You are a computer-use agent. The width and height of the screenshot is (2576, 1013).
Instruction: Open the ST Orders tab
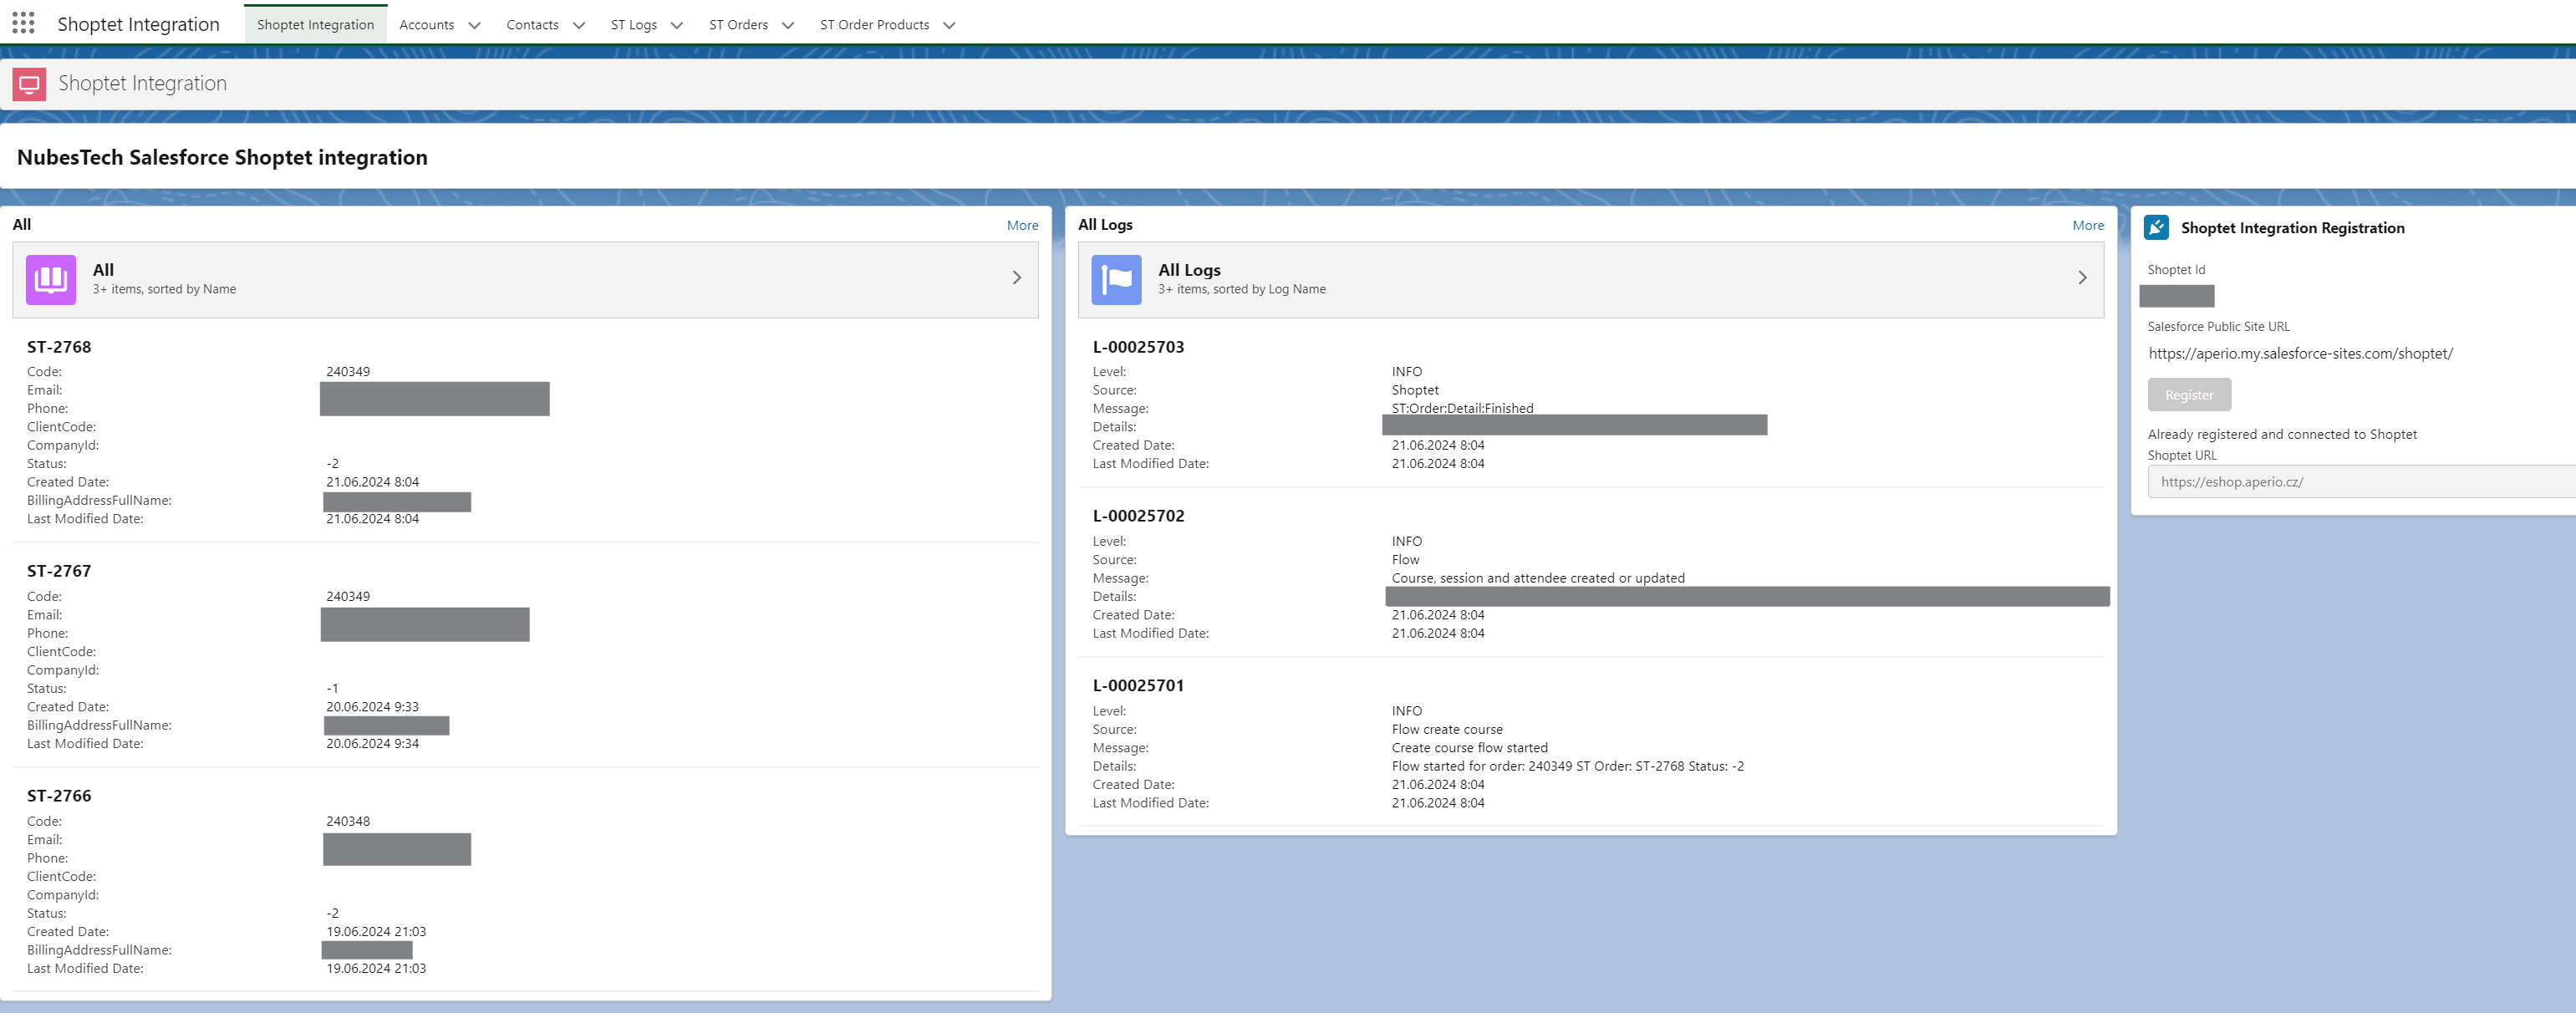coord(738,25)
